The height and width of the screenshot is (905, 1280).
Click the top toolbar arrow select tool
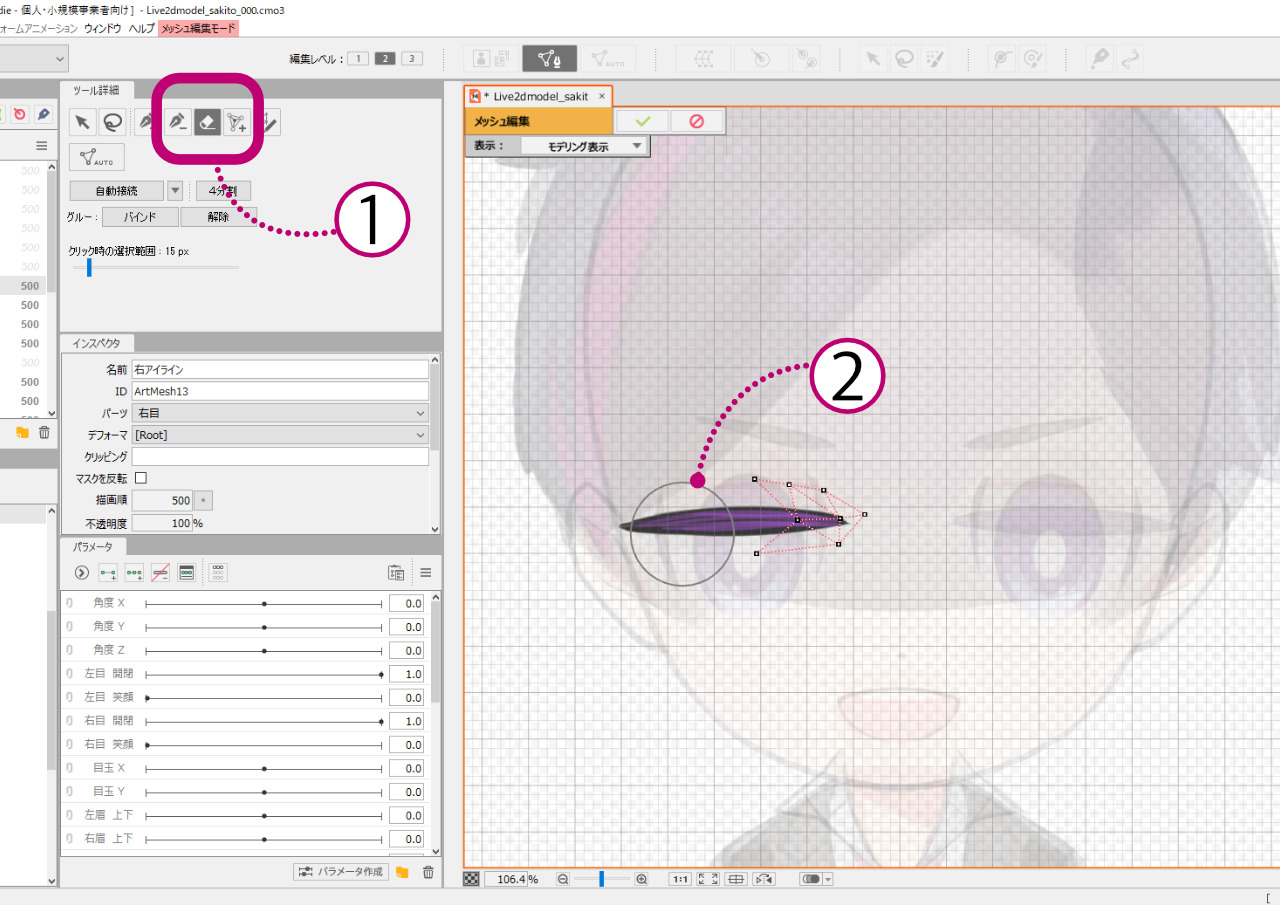[873, 59]
